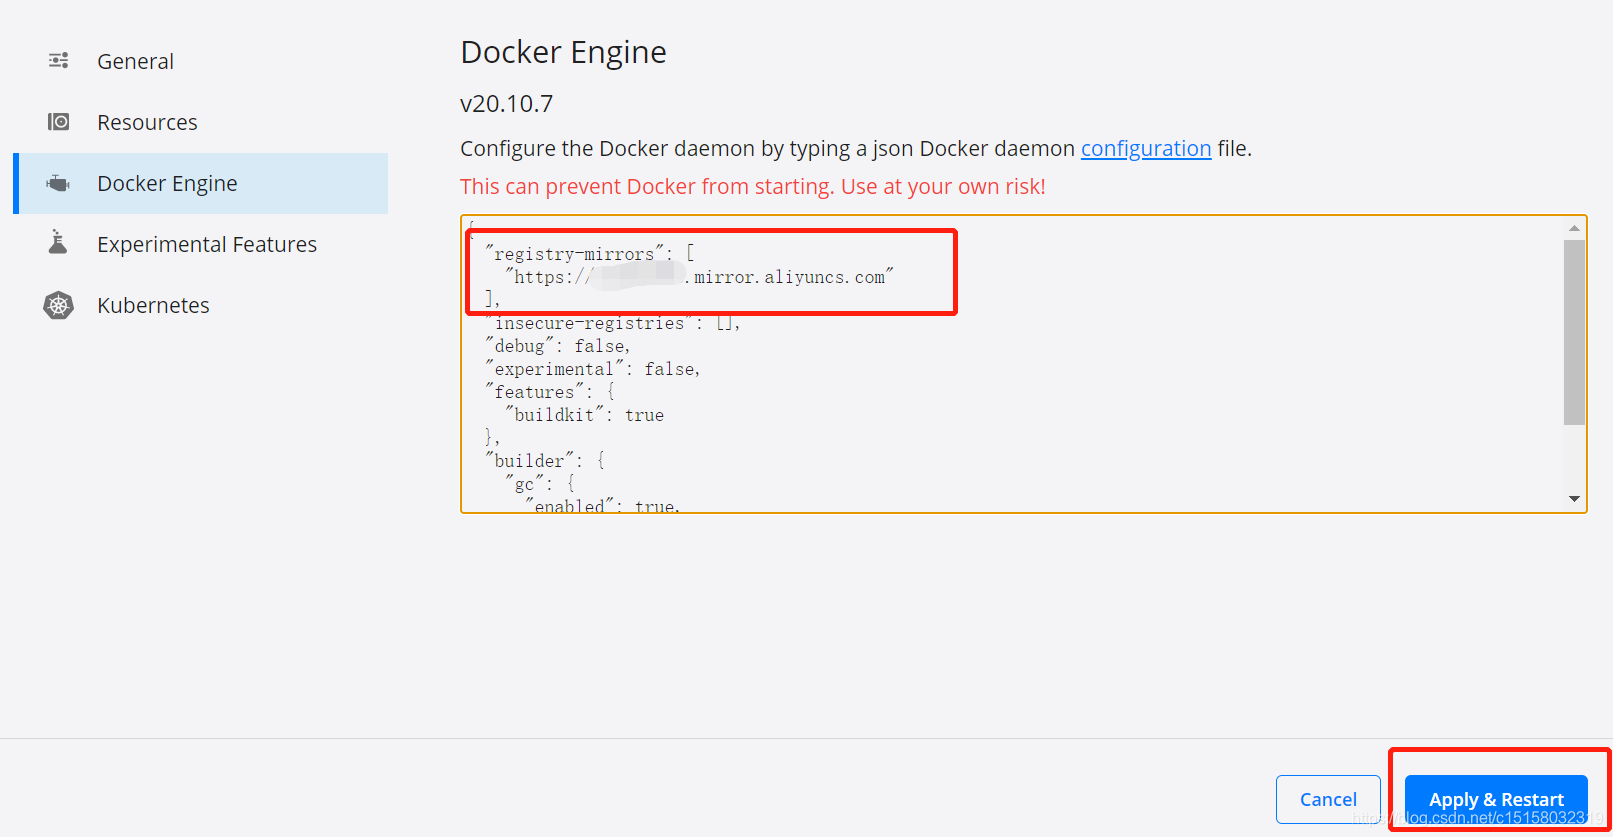Image resolution: width=1613 pixels, height=837 pixels.
Task: Click the Resources disk icon
Action: click(59, 122)
